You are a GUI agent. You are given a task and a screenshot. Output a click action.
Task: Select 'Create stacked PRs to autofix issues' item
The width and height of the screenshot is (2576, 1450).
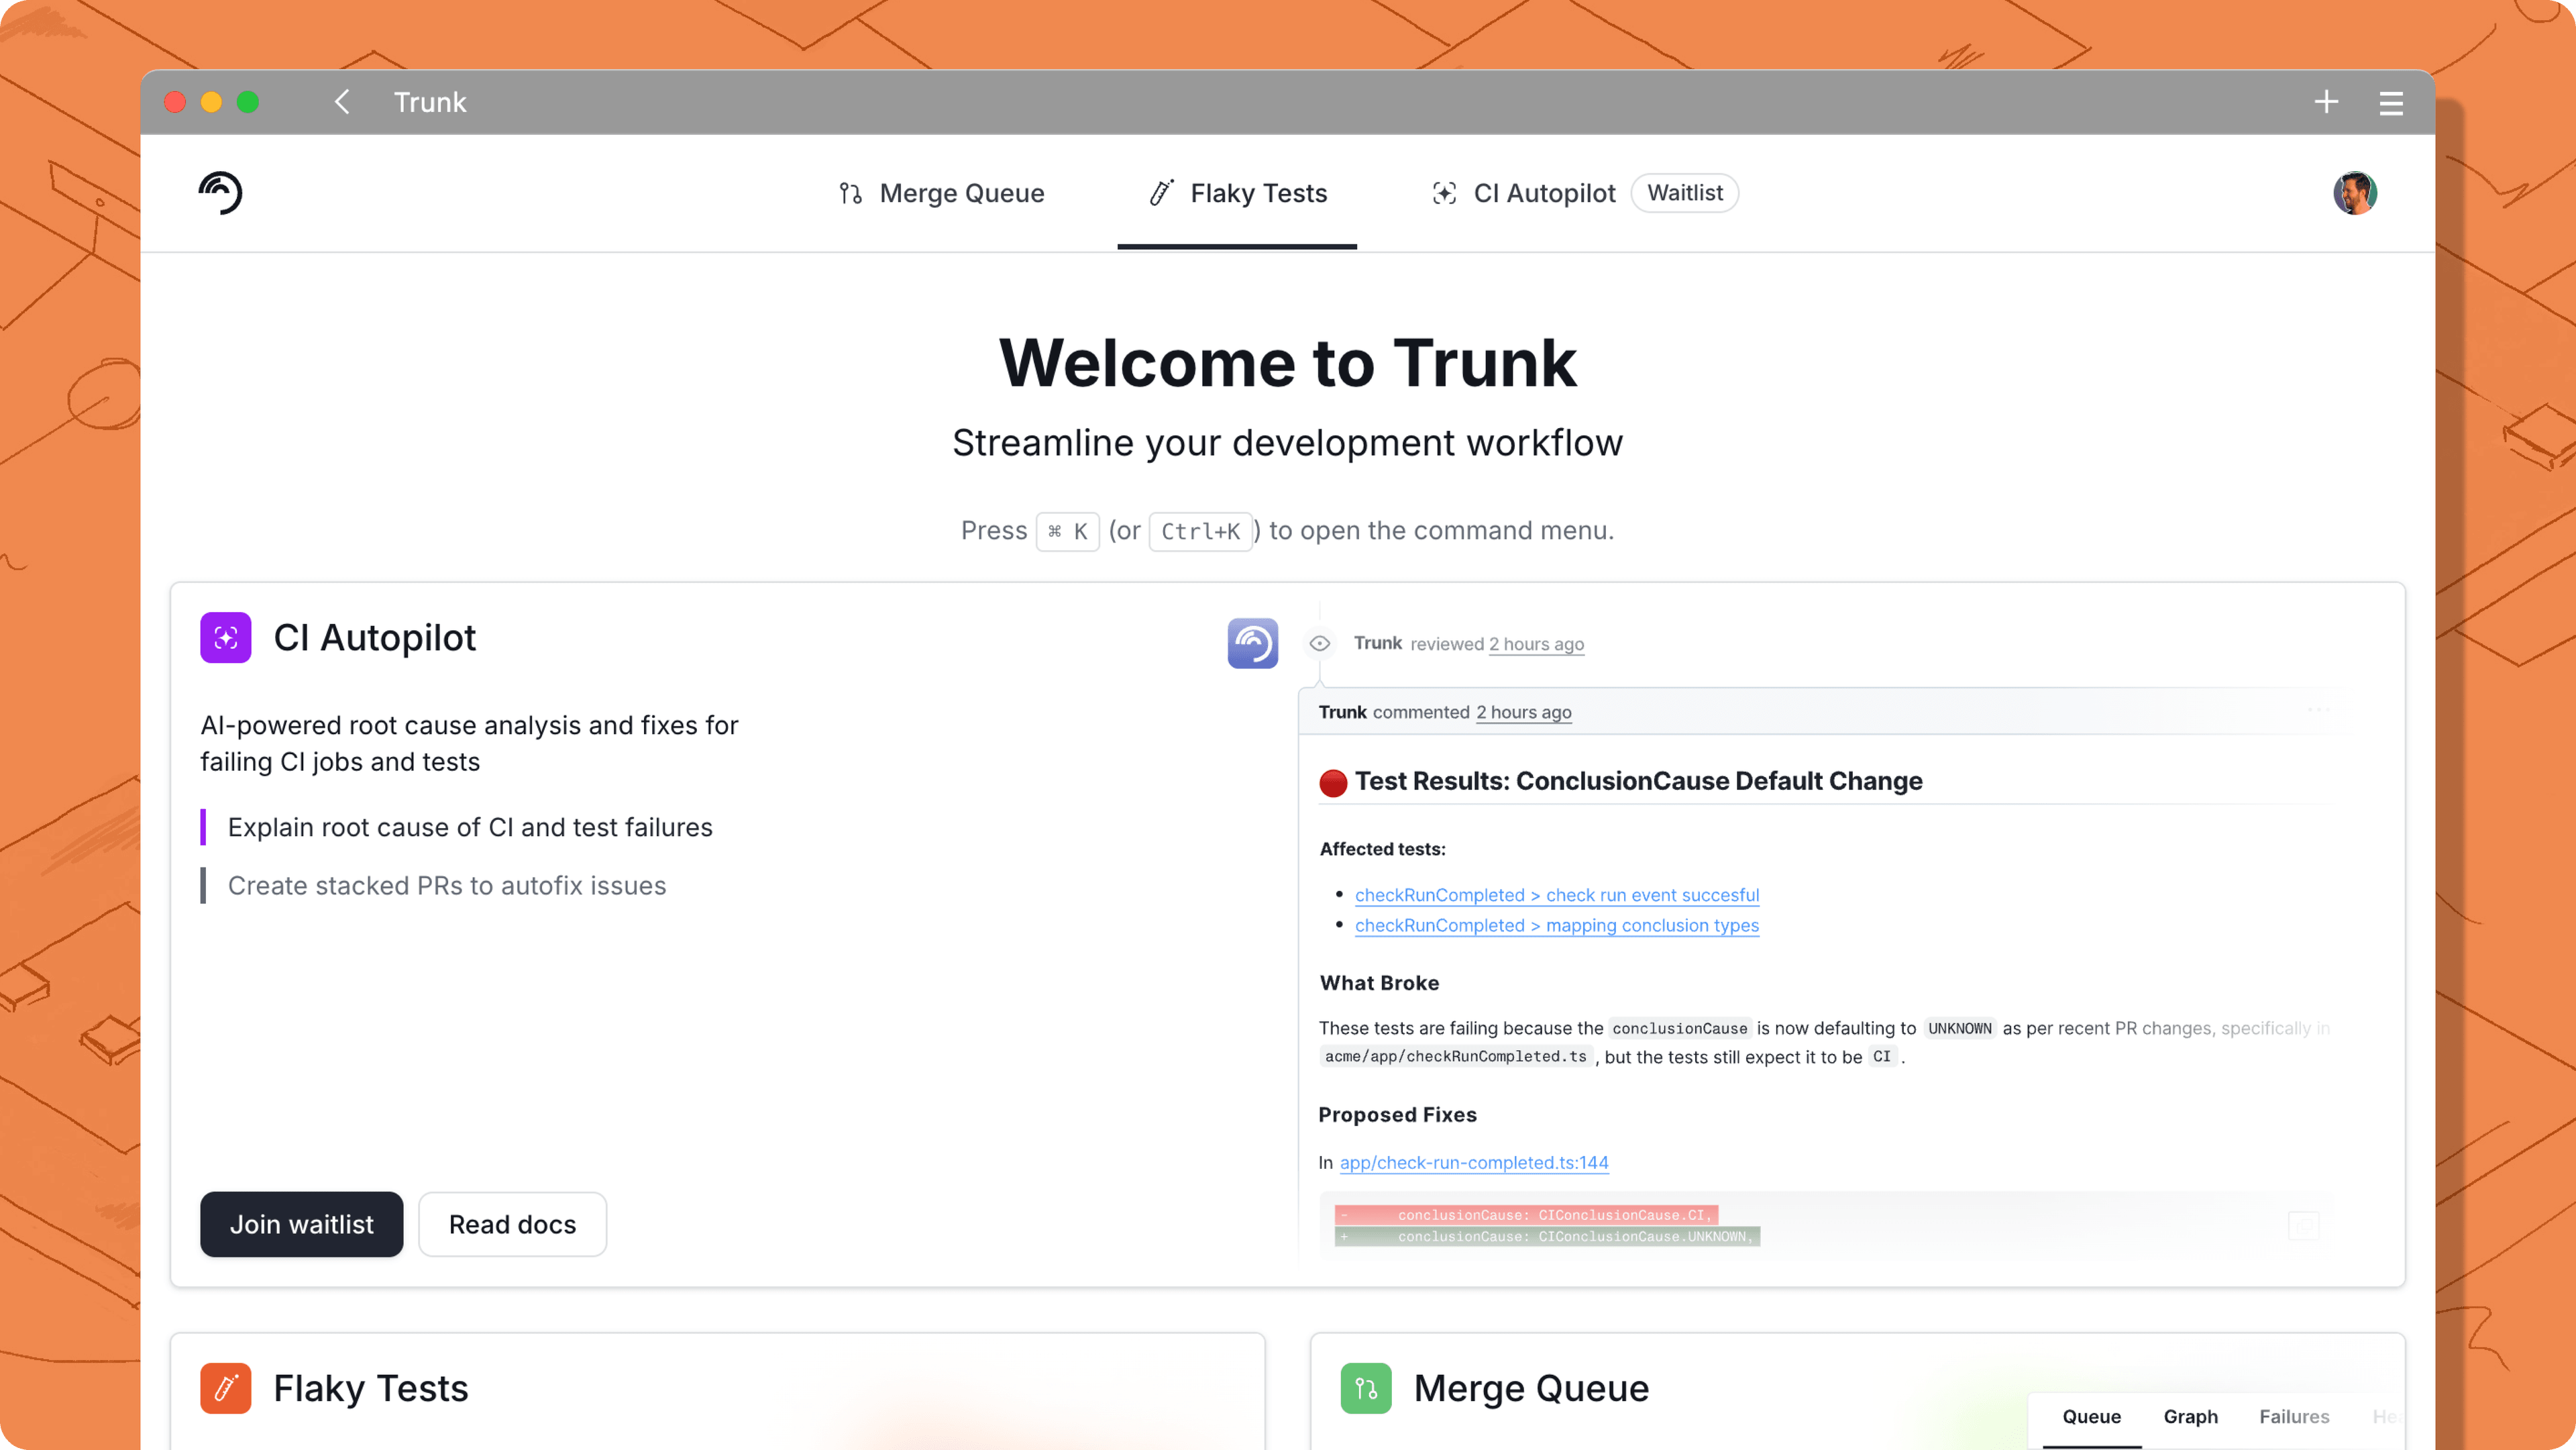click(446, 886)
